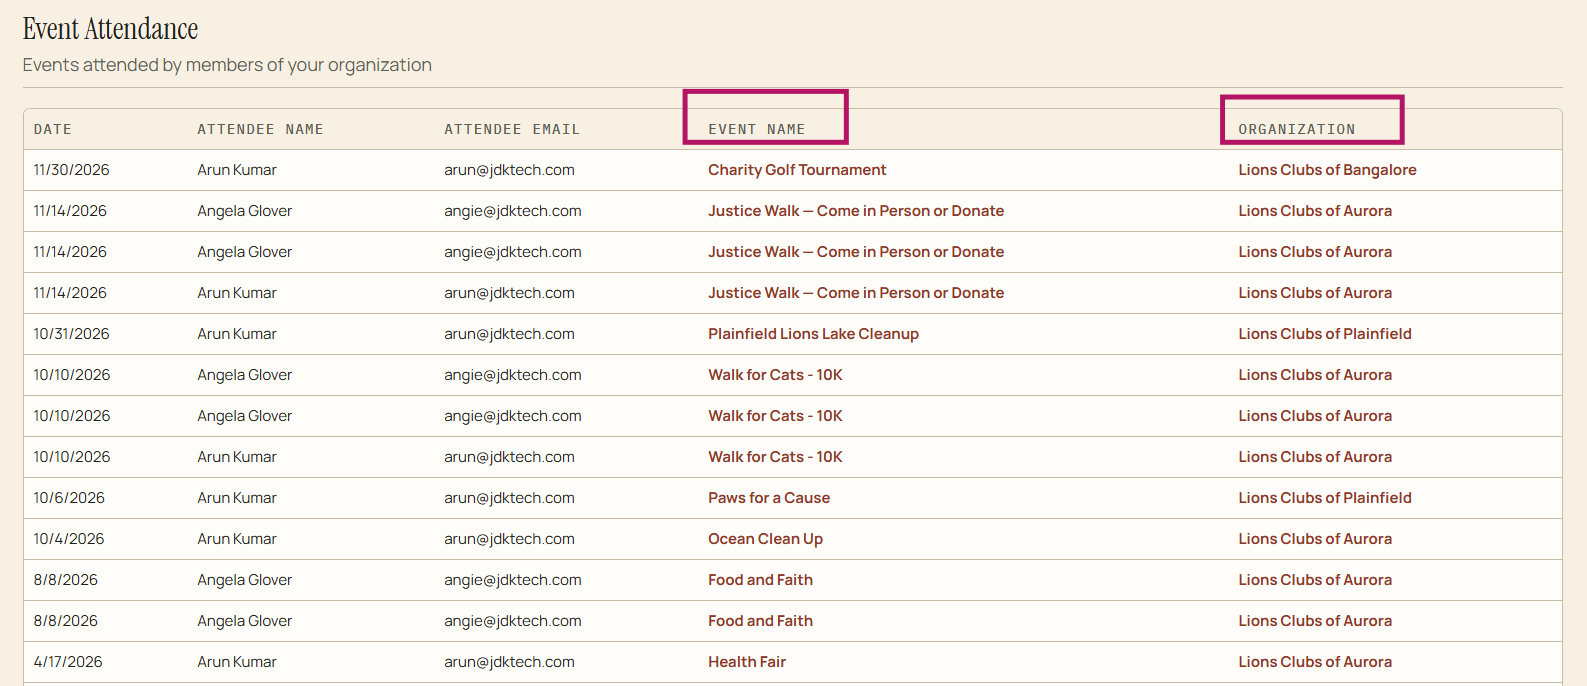Select Lions Clubs of Aurora in Arun Kumar's Justice Walk row
The image size is (1587, 686).
1315,293
